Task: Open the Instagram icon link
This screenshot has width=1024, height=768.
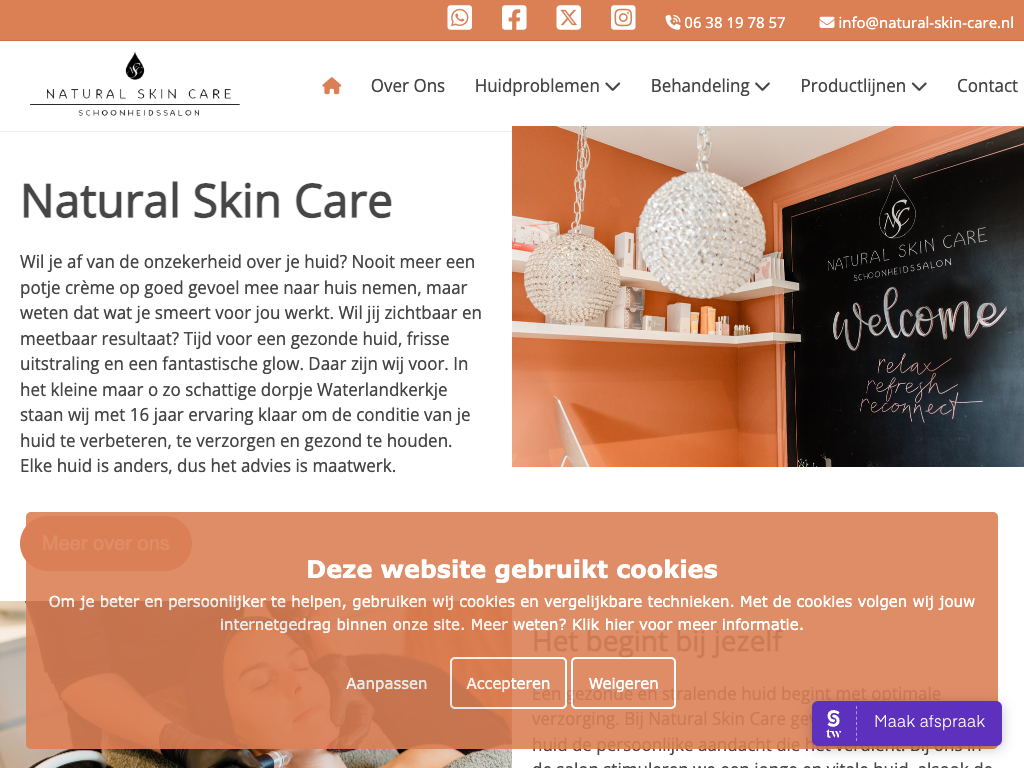Action: [623, 18]
